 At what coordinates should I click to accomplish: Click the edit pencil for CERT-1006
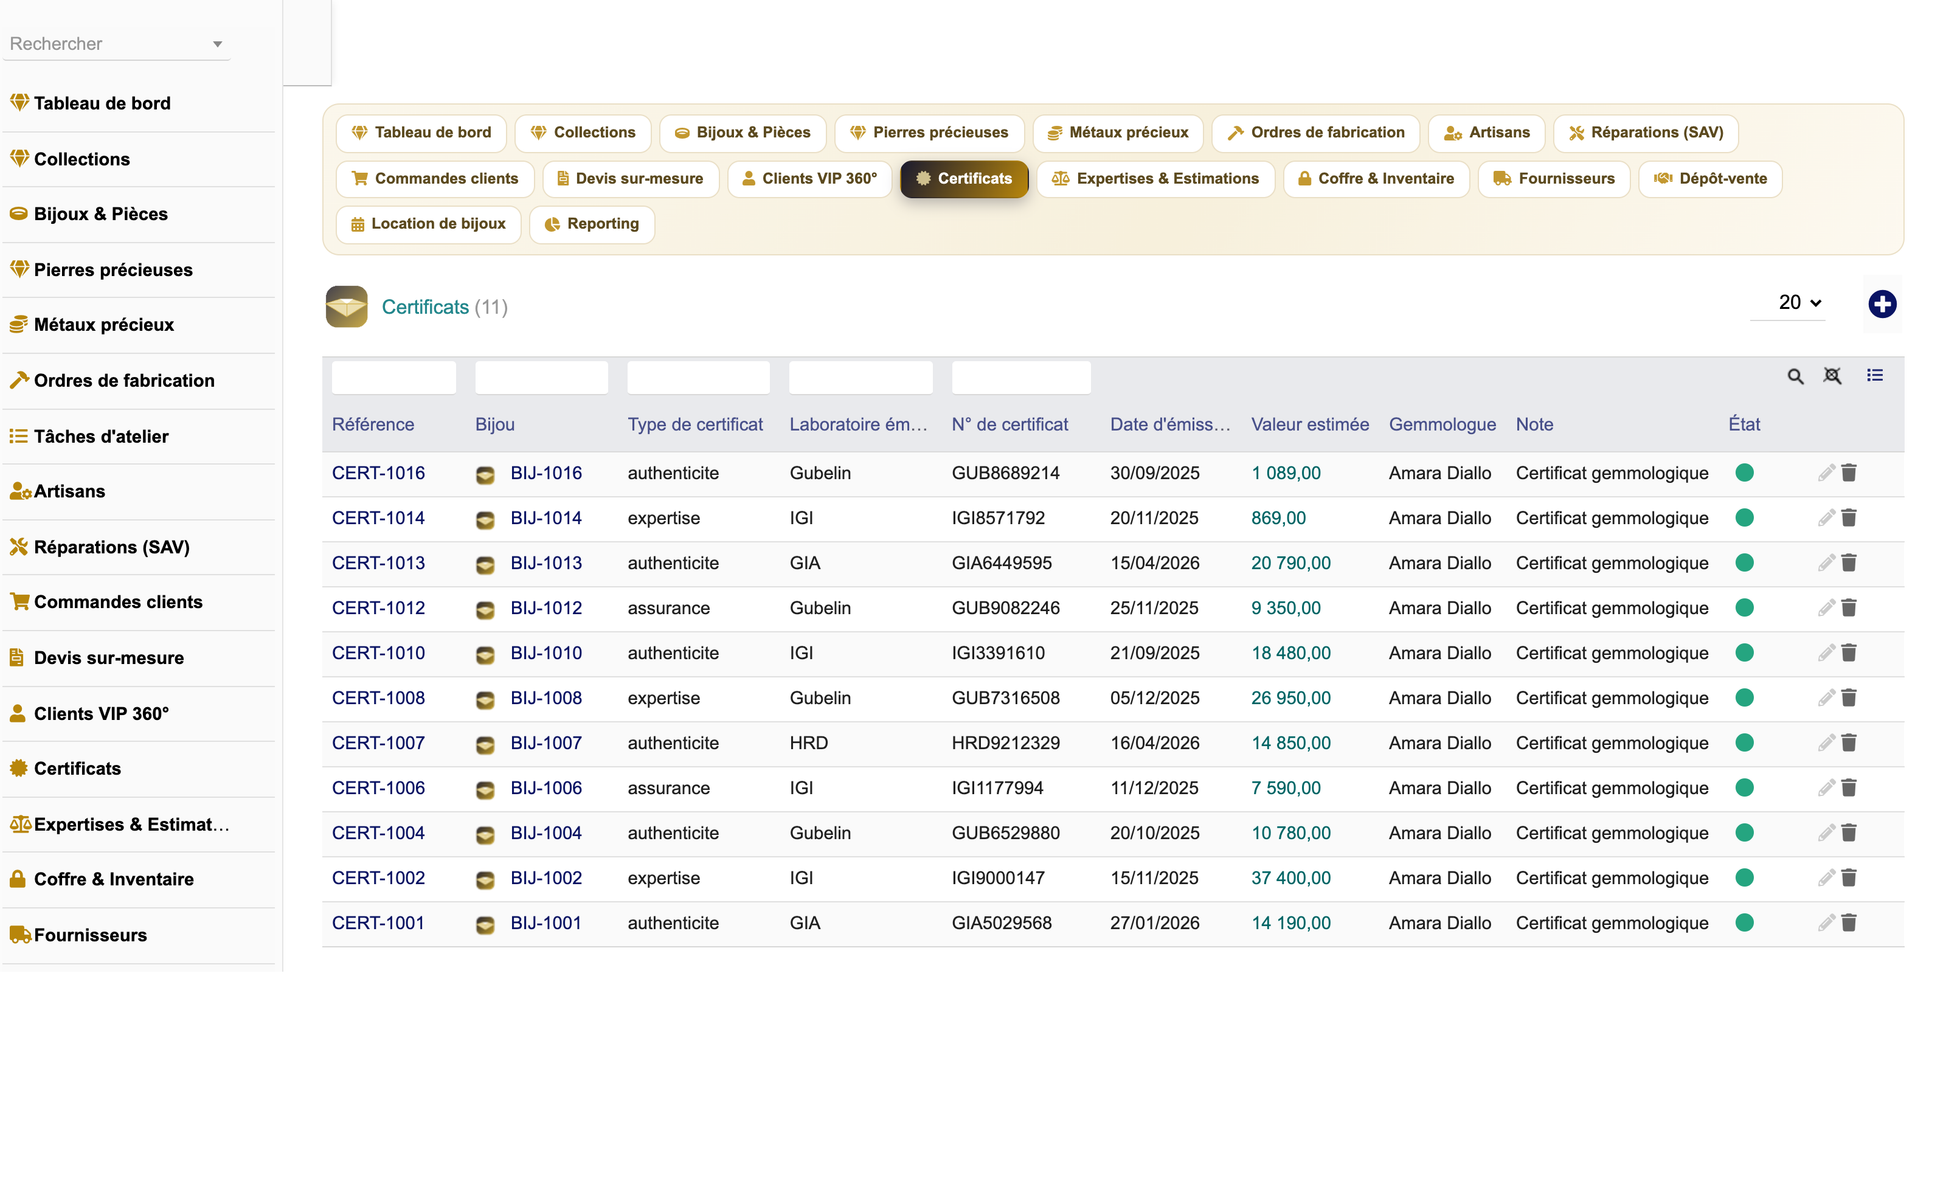coord(1826,788)
